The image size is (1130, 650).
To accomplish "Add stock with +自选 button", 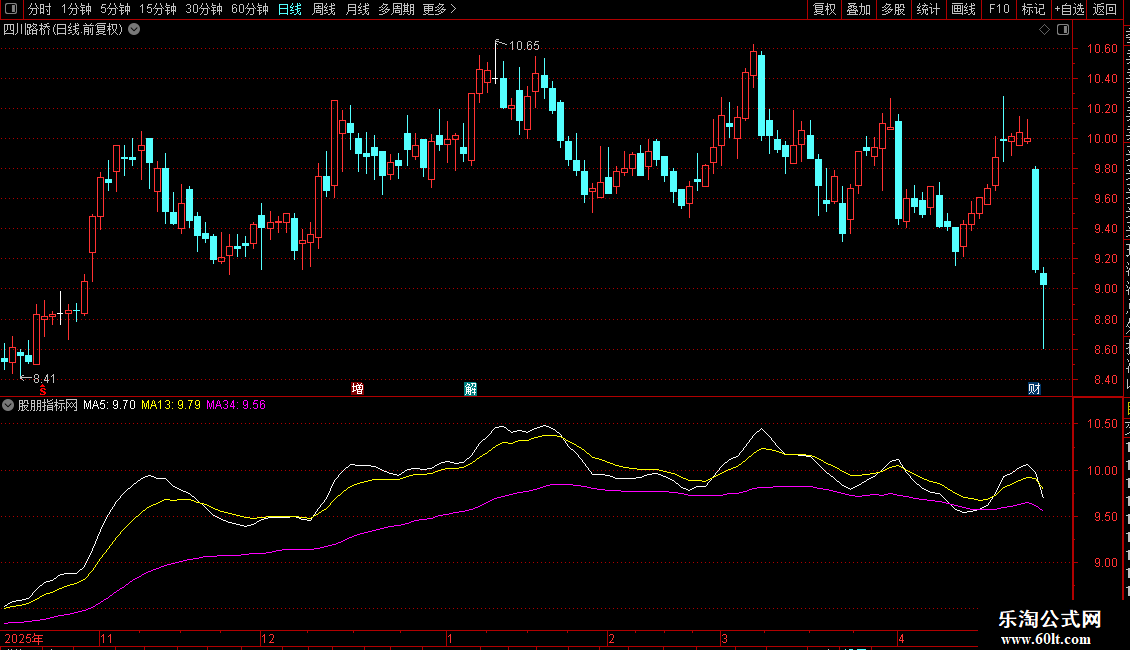I will point(1069,9).
